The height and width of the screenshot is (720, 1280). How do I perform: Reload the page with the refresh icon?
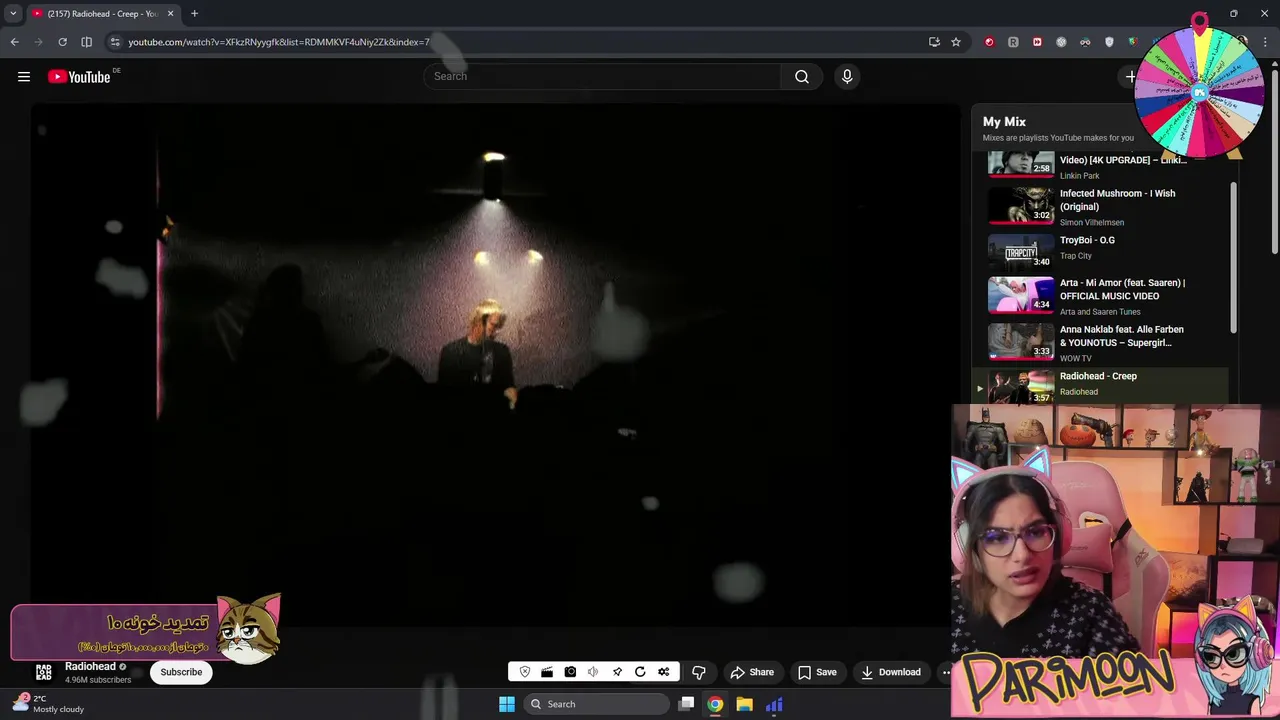point(62,42)
